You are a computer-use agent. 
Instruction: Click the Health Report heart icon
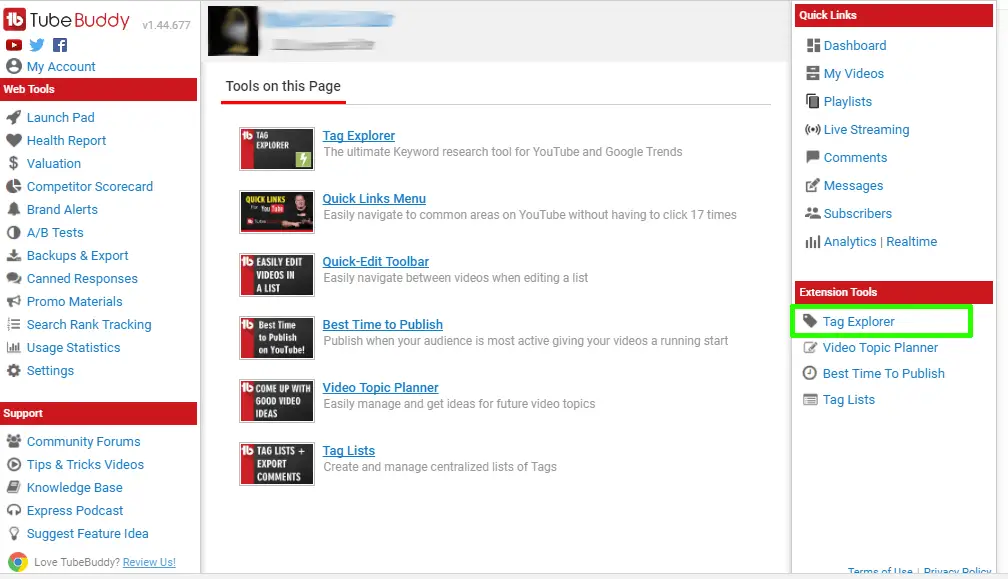click(x=14, y=140)
